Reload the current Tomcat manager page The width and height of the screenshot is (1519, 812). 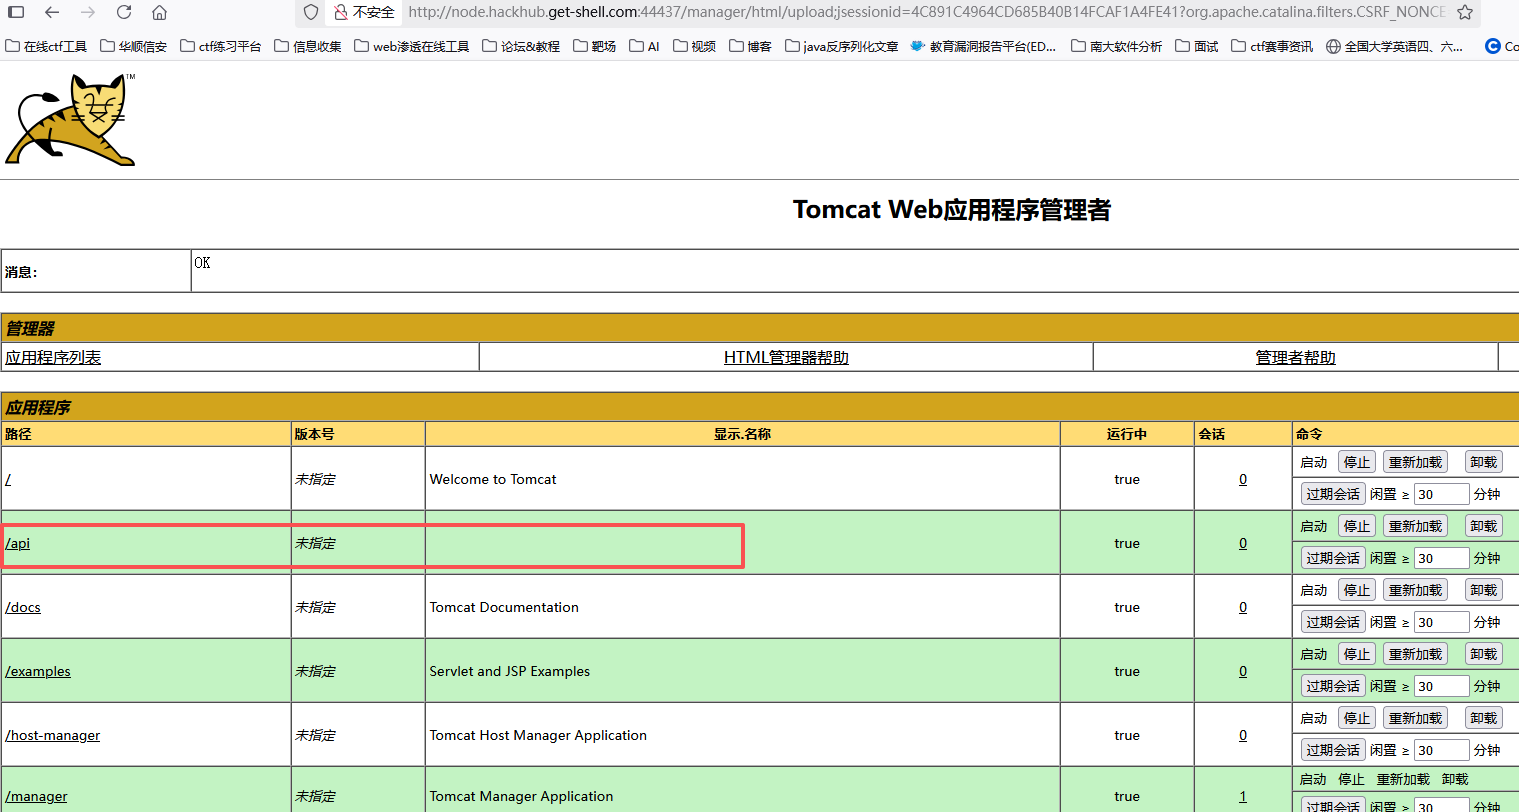124,12
